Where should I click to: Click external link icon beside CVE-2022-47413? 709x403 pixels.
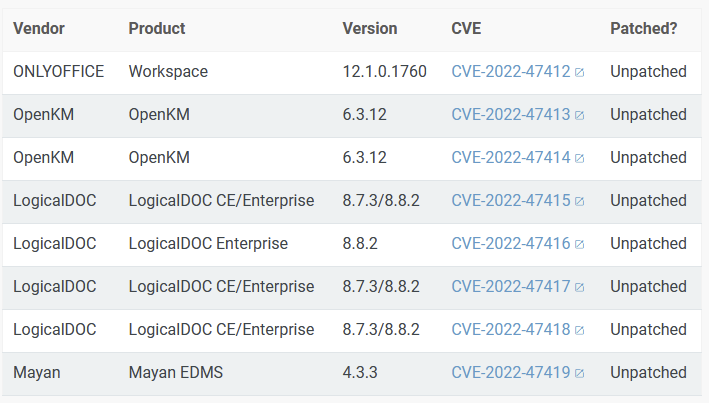click(580, 116)
